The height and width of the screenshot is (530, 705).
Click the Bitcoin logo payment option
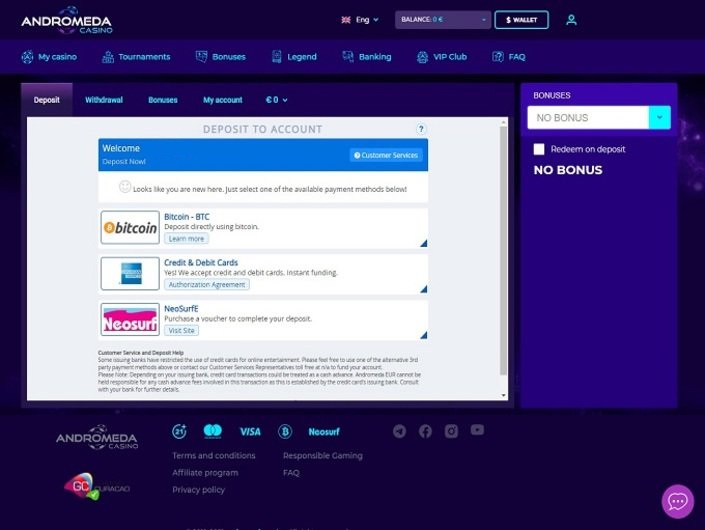[130, 228]
